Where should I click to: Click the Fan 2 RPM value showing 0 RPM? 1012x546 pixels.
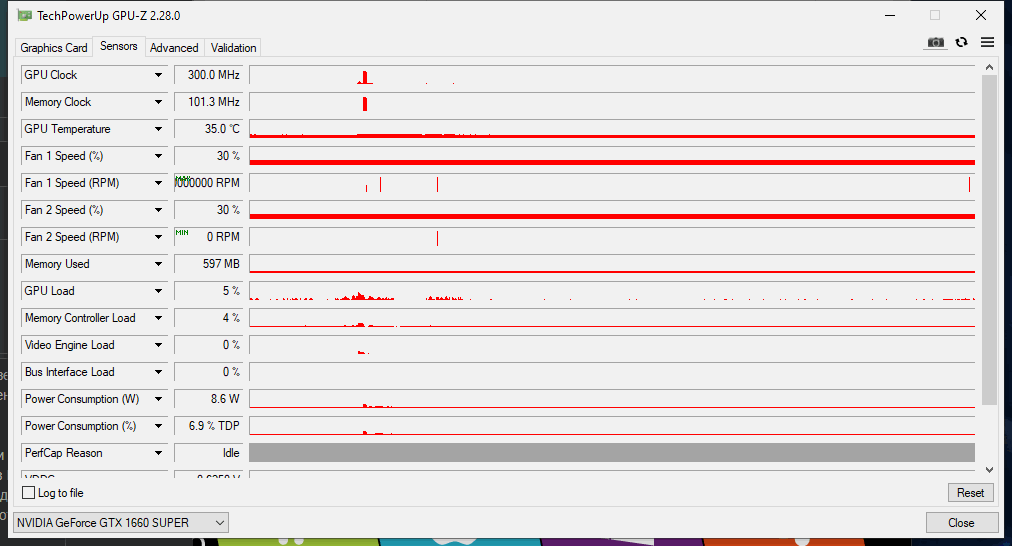pyautogui.click(x=209, y=237)
